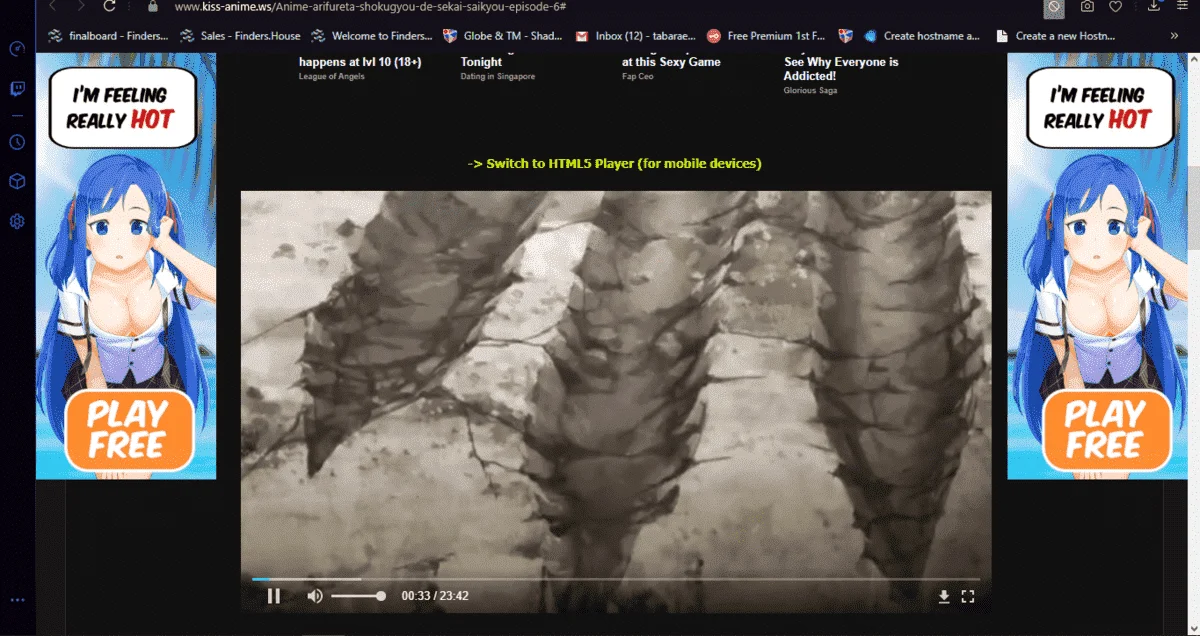Click unlabeled shield bookmark before 'Create hostname'
This screenshot has height=636, width=1200.
point(846,36)
